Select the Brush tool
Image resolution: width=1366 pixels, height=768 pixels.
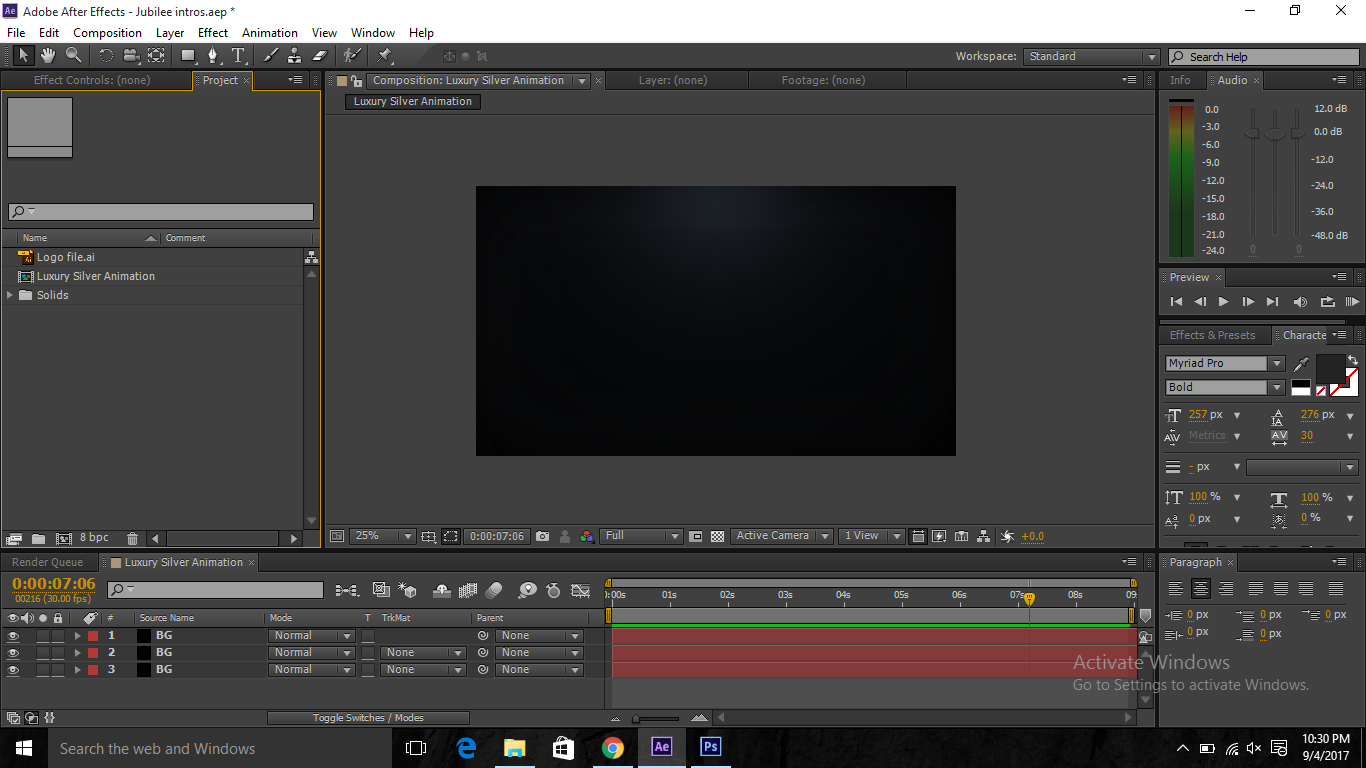270,56
